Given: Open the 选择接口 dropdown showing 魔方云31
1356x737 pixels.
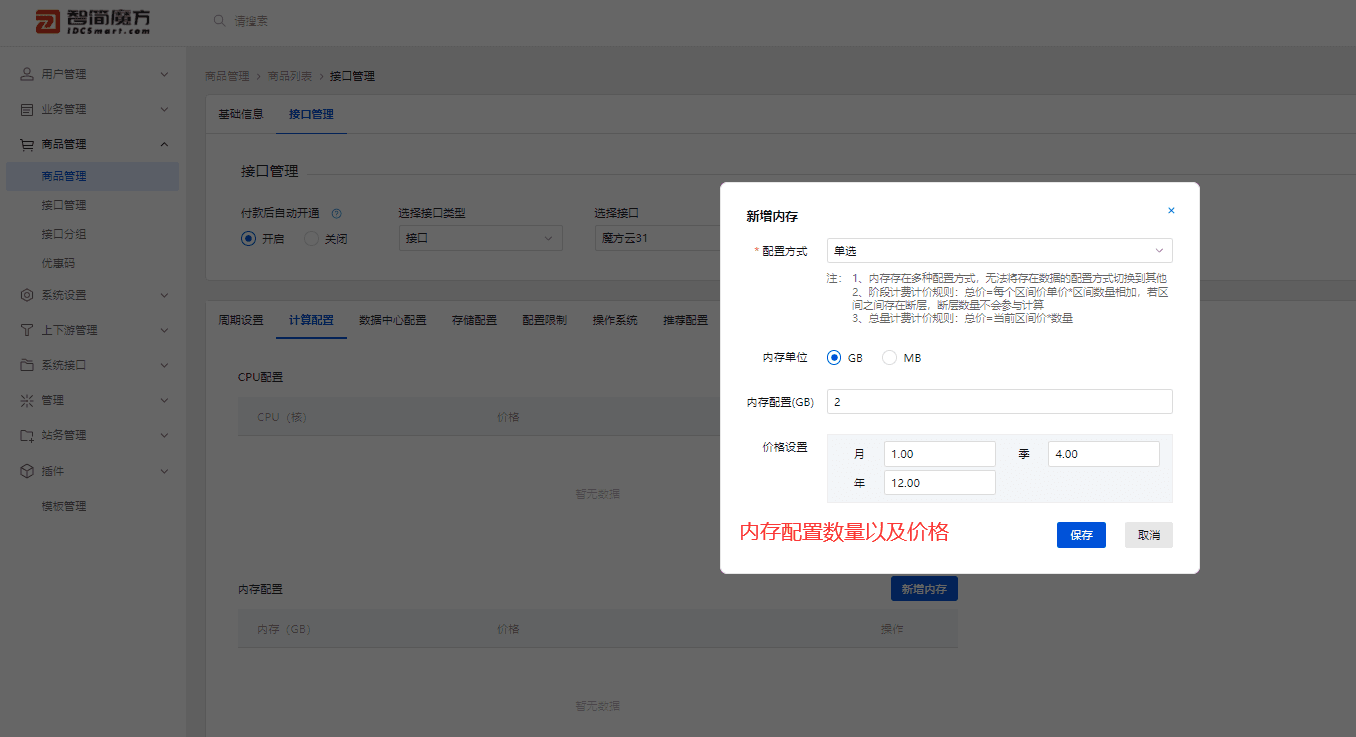Looking at the screenshot, I should [x=658, y=238].
